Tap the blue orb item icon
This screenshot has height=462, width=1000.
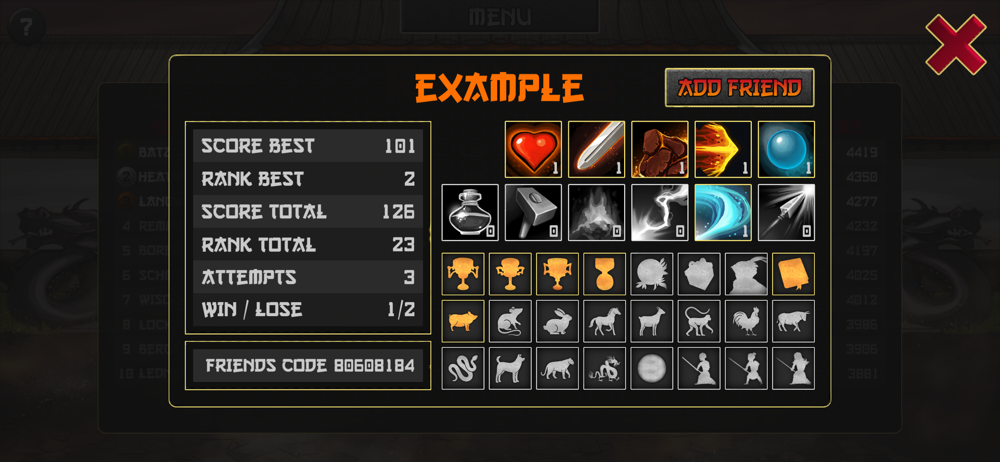tap(786, 149)
